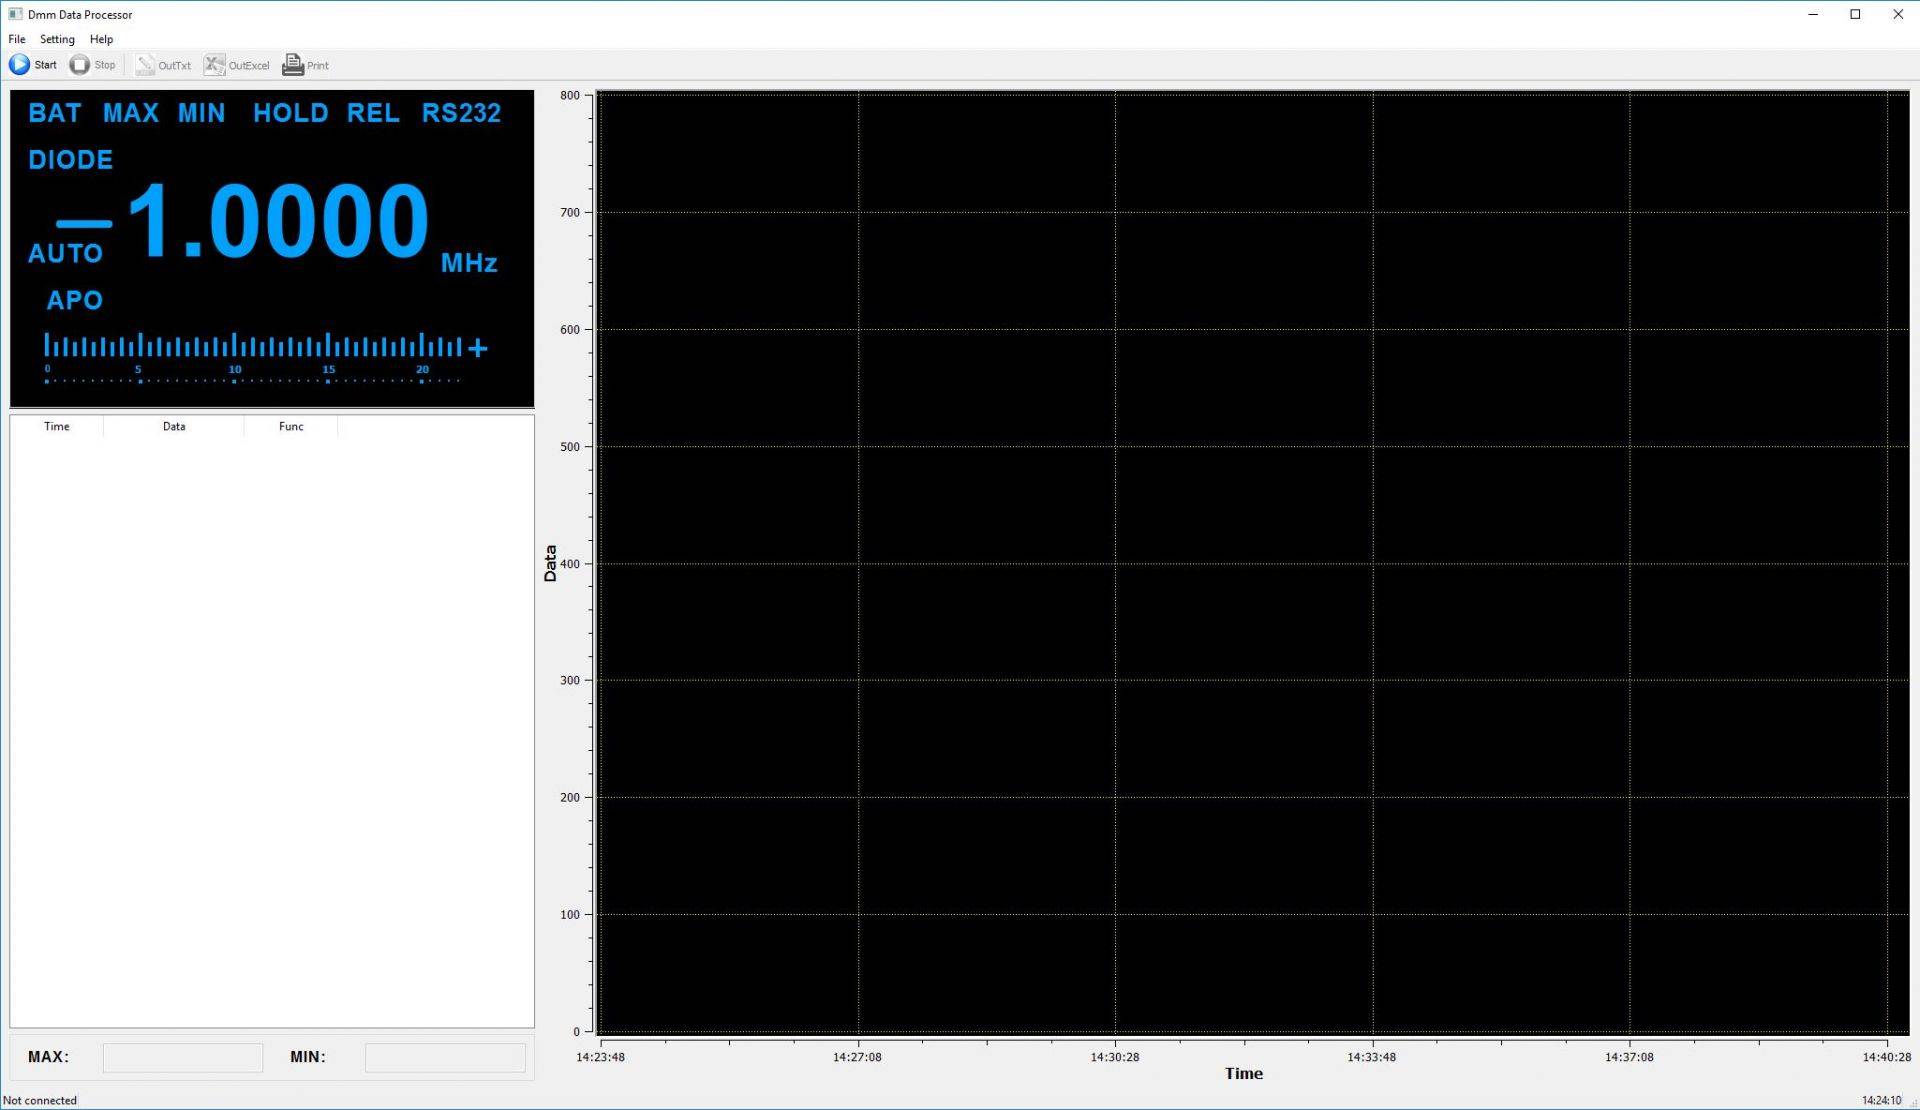1920x1110 pixels.
Task: Click the OutTxt export icon
Action: (x=146, y=65)
